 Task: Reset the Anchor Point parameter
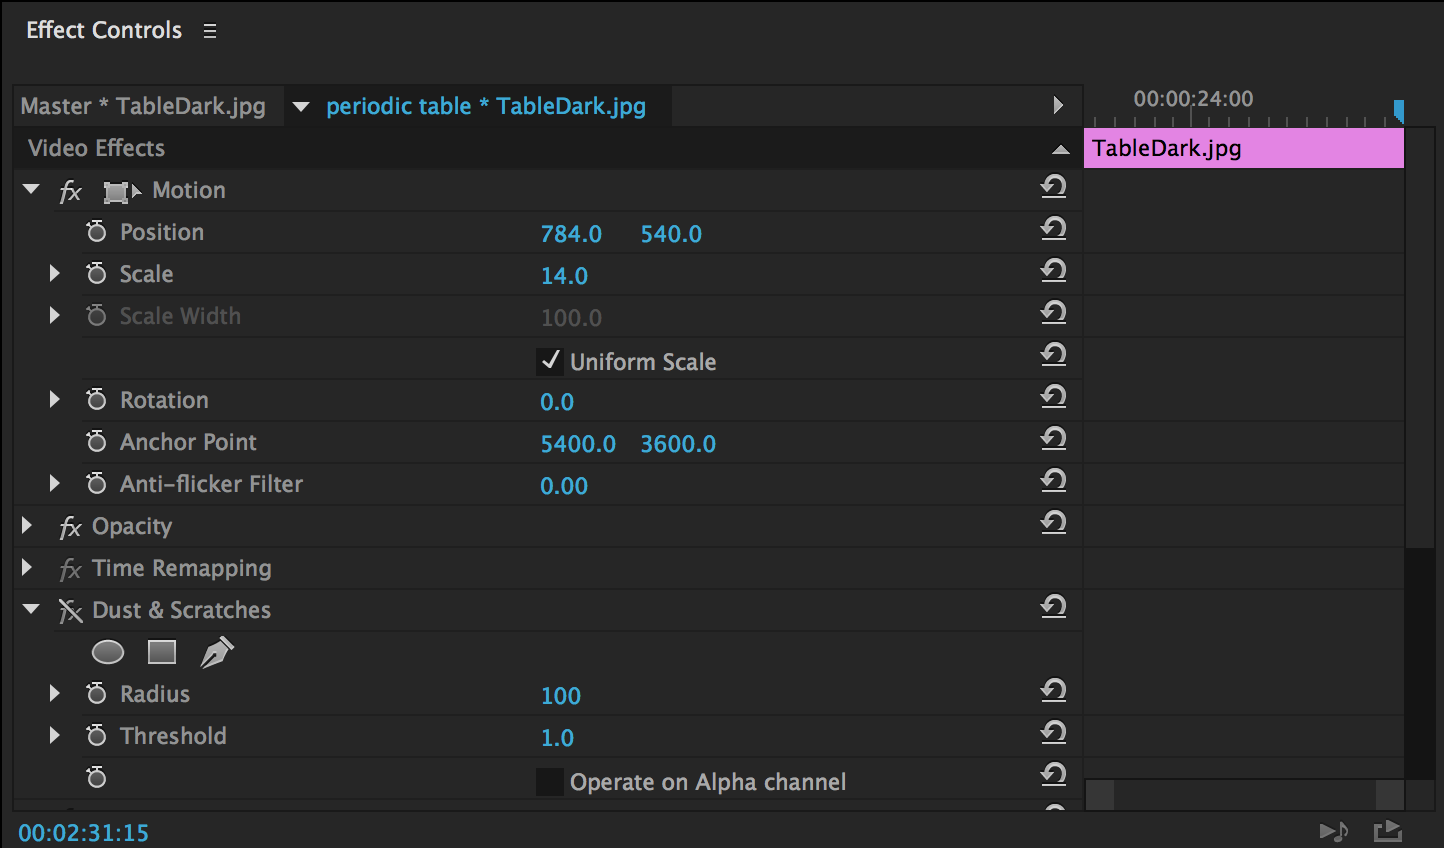[1053, 439]
